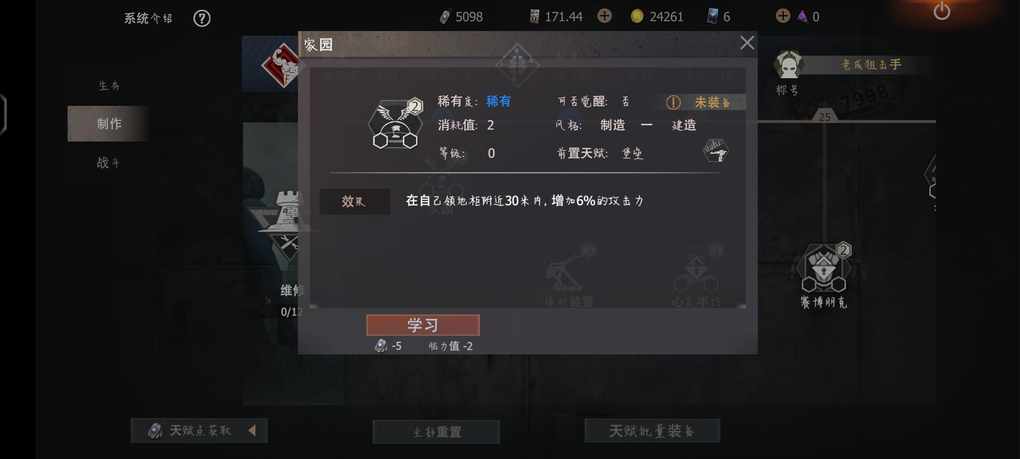Viewport: 1020px width, 459px height.
Task: Click the red diamond muscle emblem icon
Action: (x=281, y=65)
